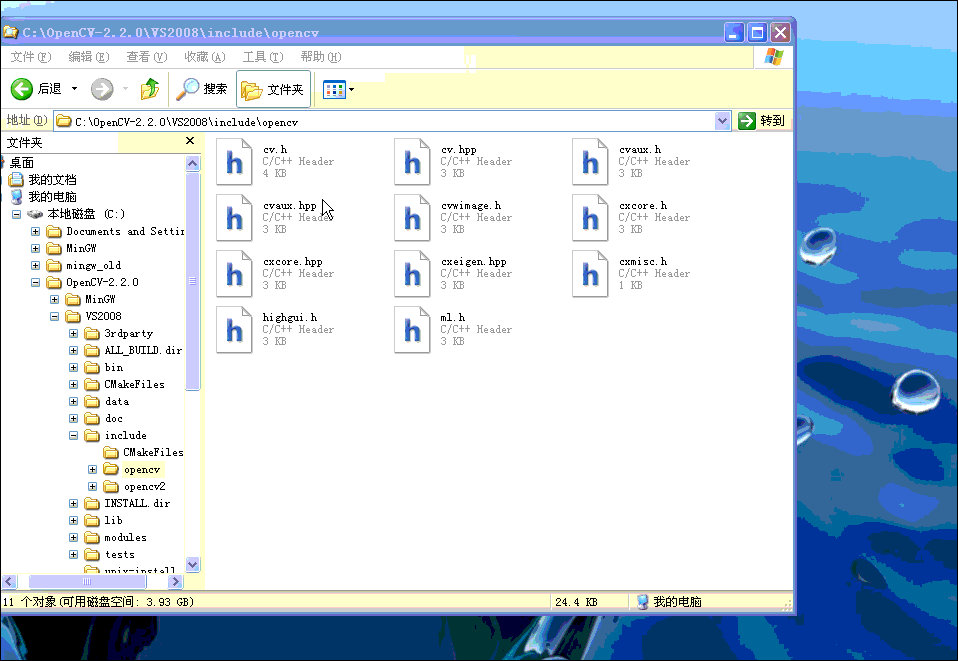Viewport: 958px width, 661px height.
Task: Open the 查看 (V) menu
Action: (147, 57)
